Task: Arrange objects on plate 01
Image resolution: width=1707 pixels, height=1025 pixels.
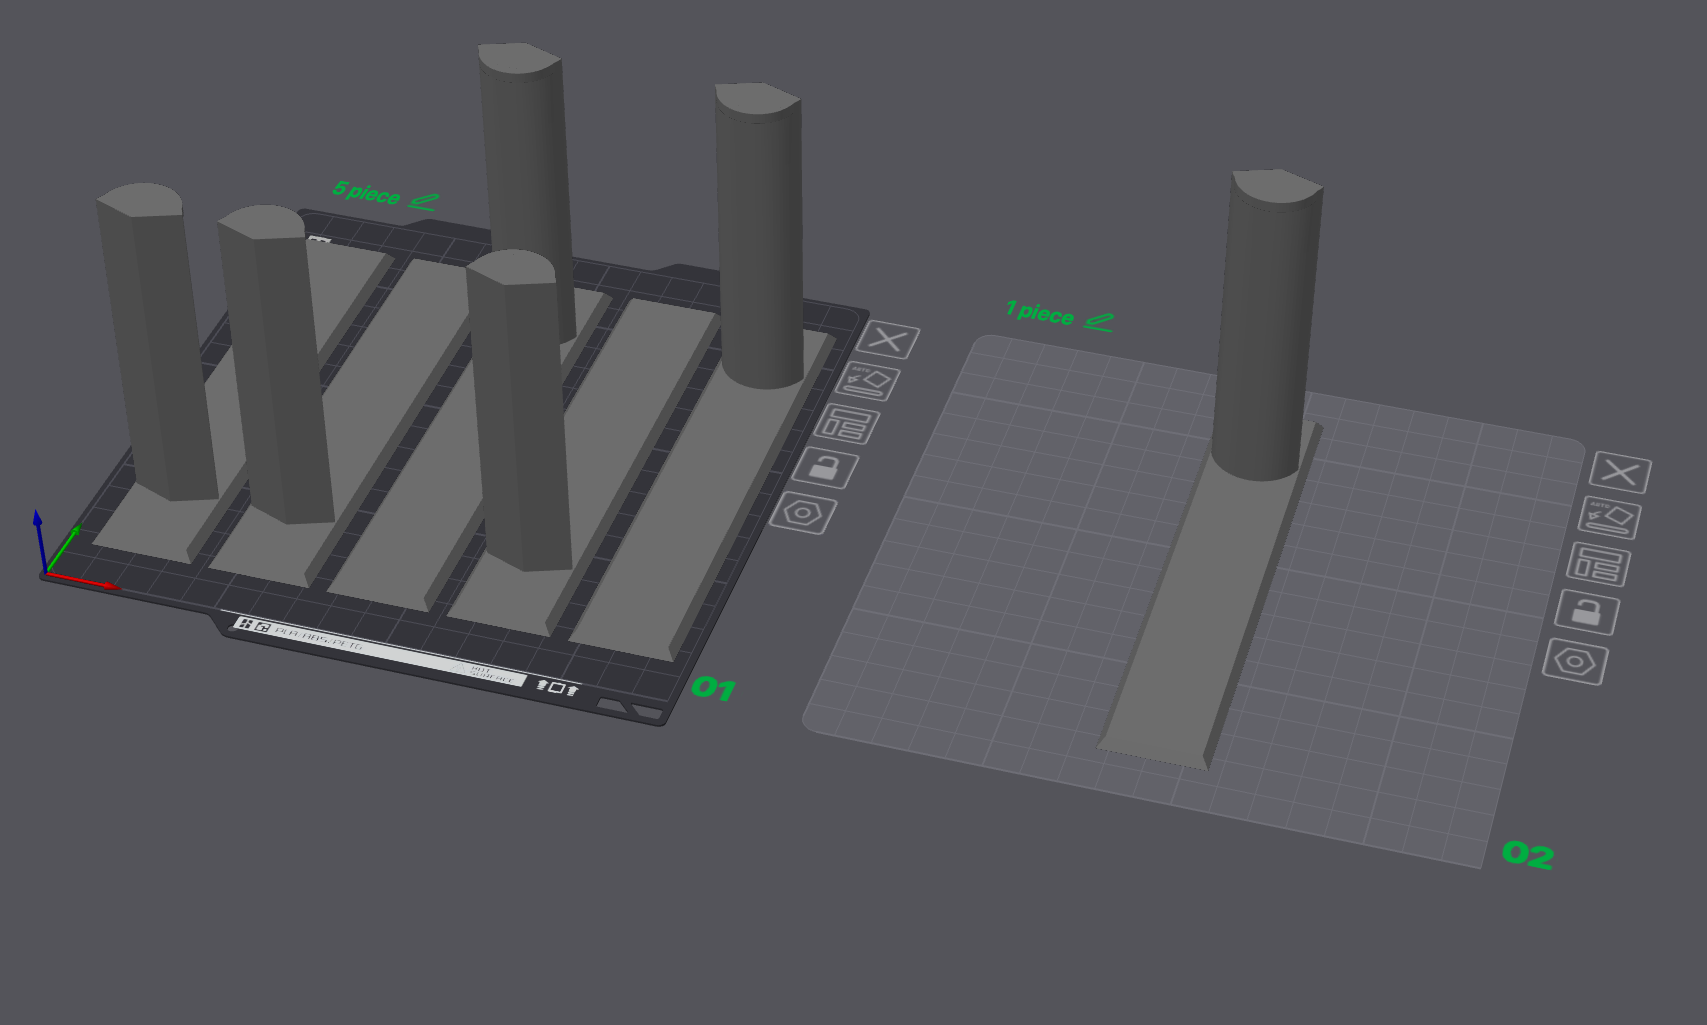Action: (x=846, y=425)
